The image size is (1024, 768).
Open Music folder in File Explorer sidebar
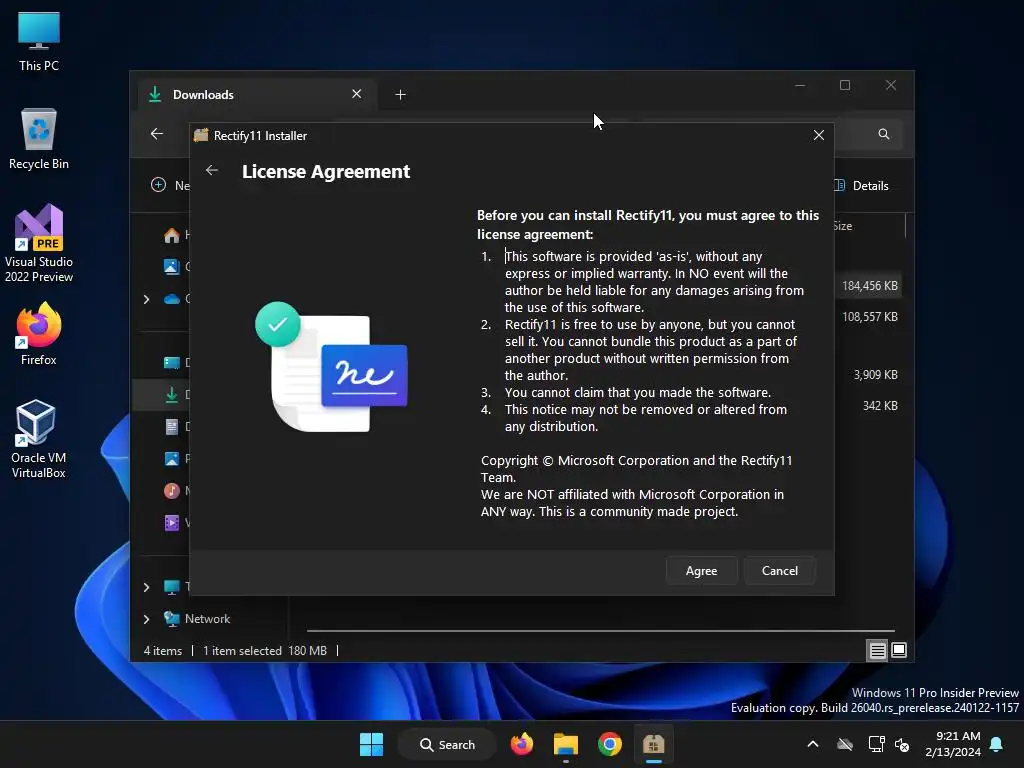[x=172, y=490]
